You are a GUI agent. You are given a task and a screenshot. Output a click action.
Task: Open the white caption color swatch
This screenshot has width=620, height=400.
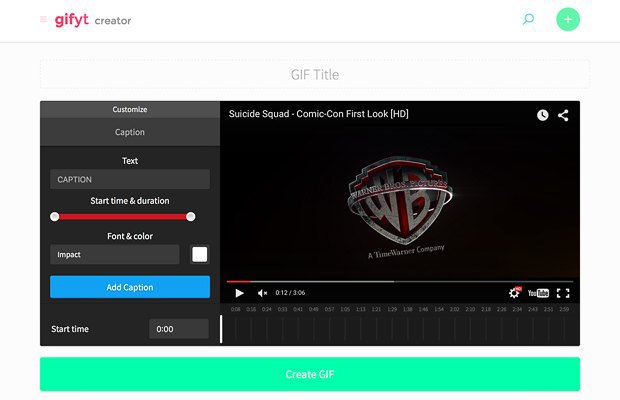pyautogui.click(x=200, y=255)
